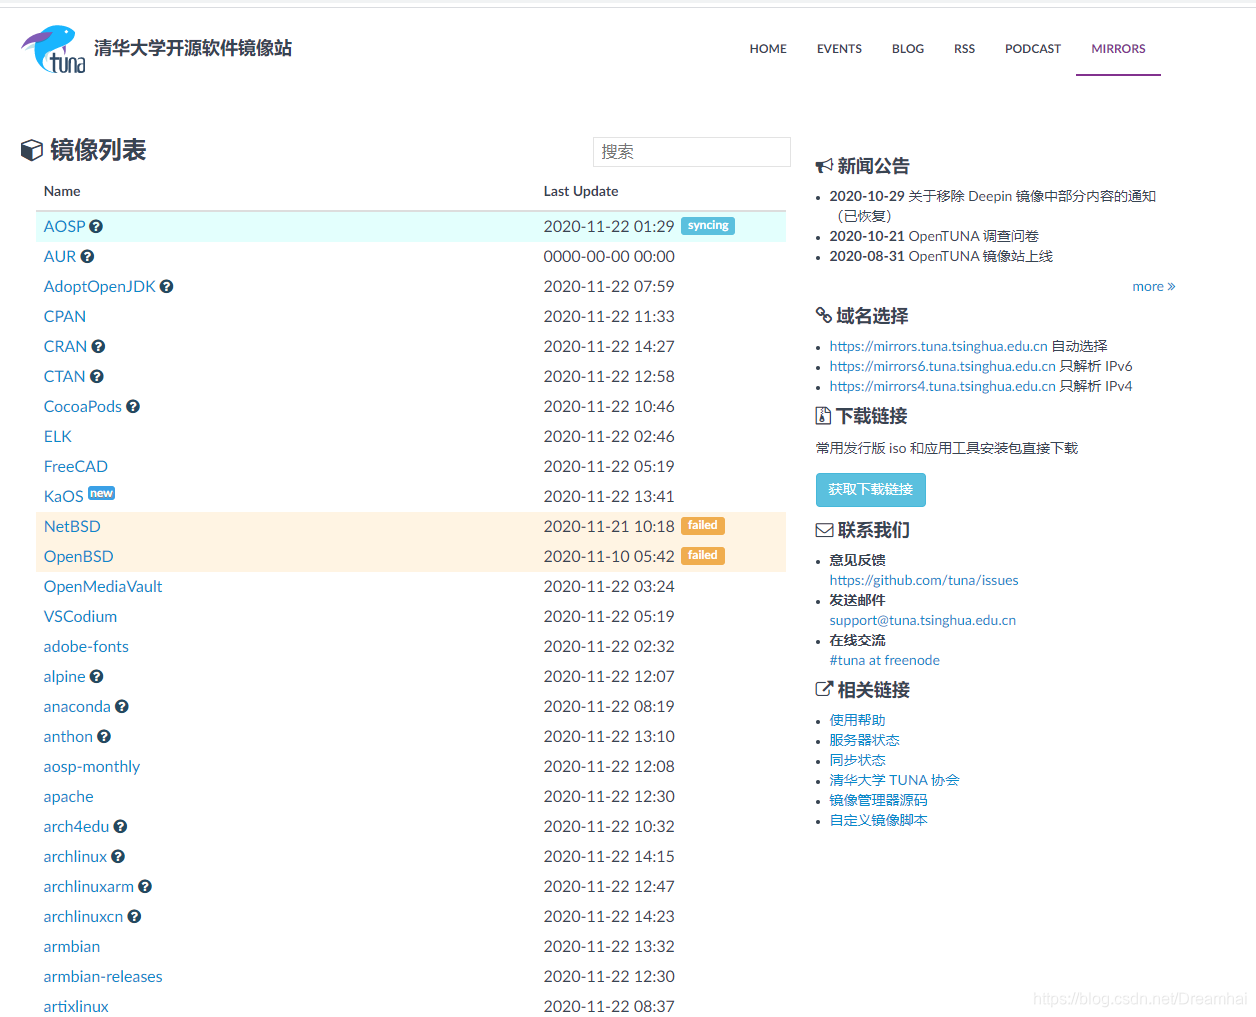Click the 获取下载链接 button
The width and height of the screenshot is (1256, 1017).
pyautogui.click(x=871, y=490)
